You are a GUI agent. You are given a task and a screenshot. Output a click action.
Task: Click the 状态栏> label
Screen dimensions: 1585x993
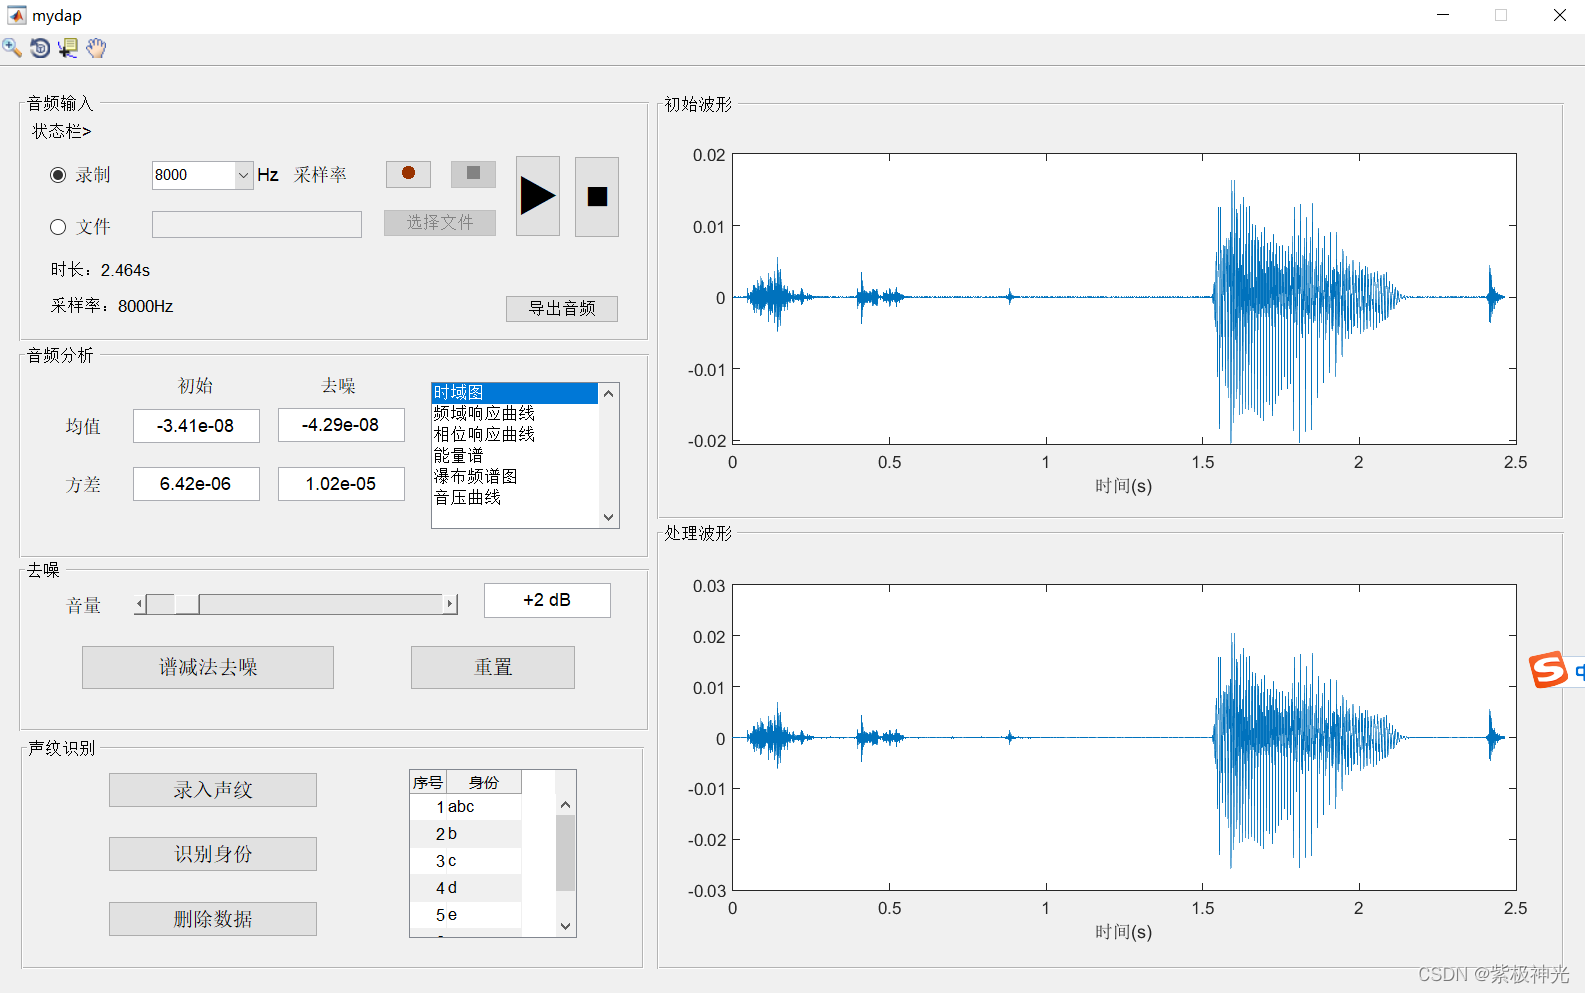click(x=61, y=131)
